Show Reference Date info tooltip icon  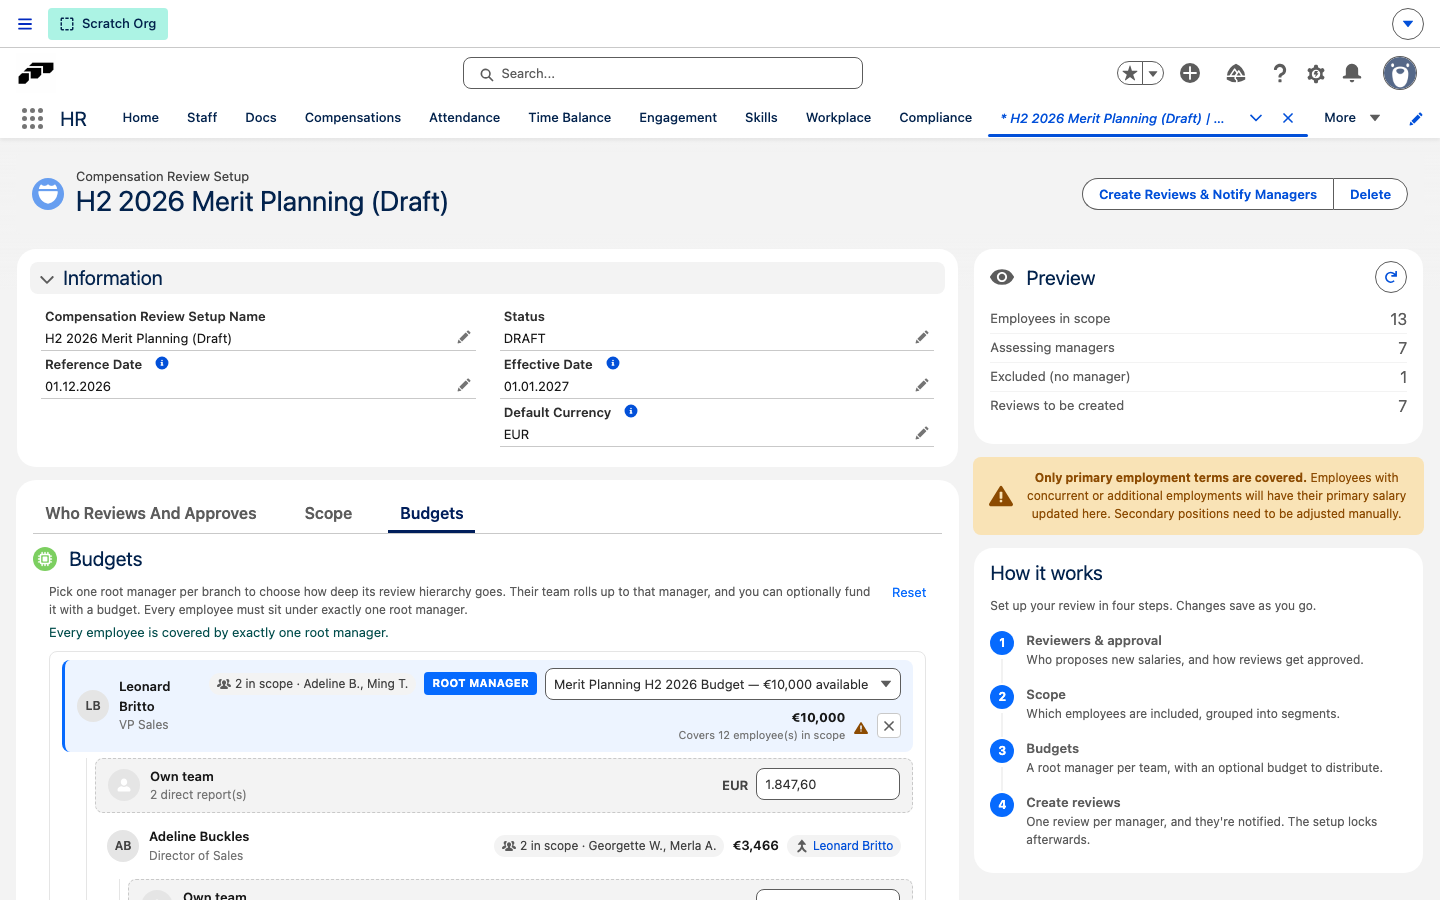click(162, 363)
